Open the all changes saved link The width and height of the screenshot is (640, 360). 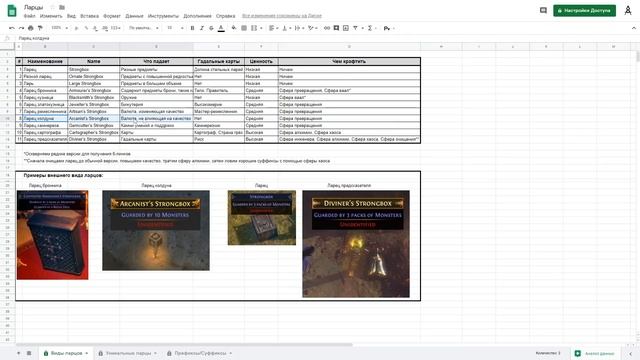[282, 16]
